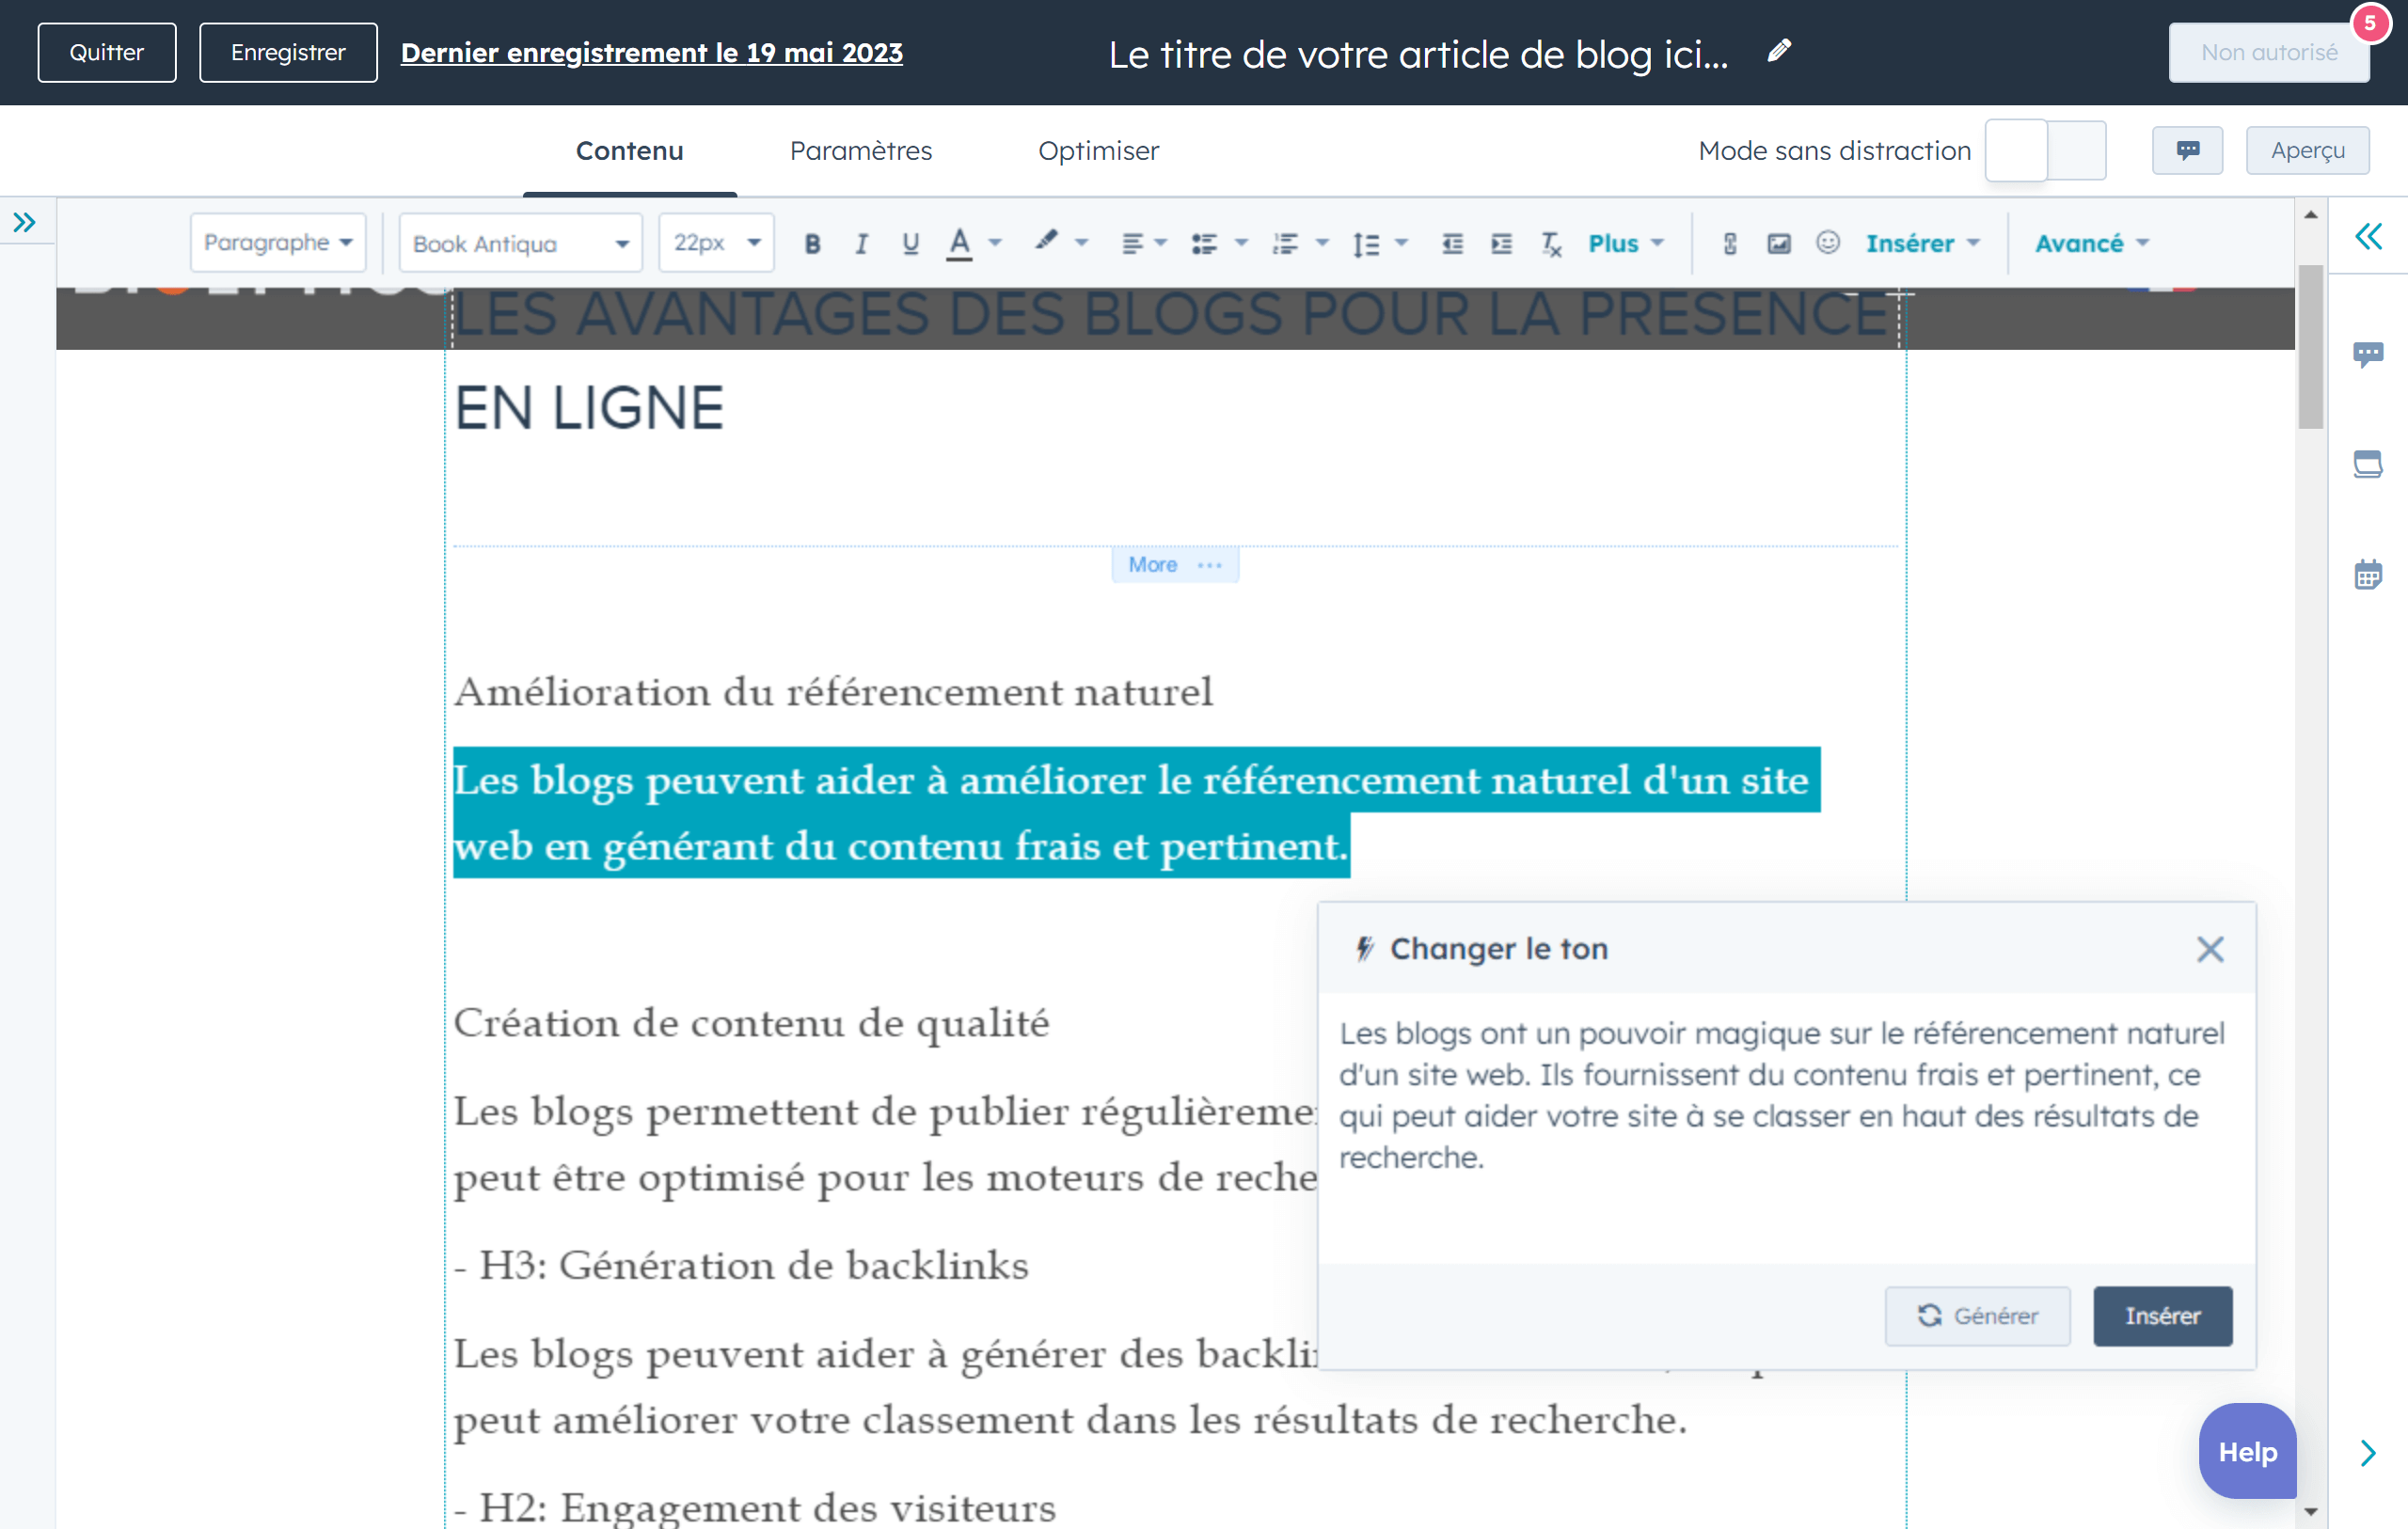2408x1529 pixels.
Task: Expand the left sidebar with the double chevron
Action: pos(25,222)
